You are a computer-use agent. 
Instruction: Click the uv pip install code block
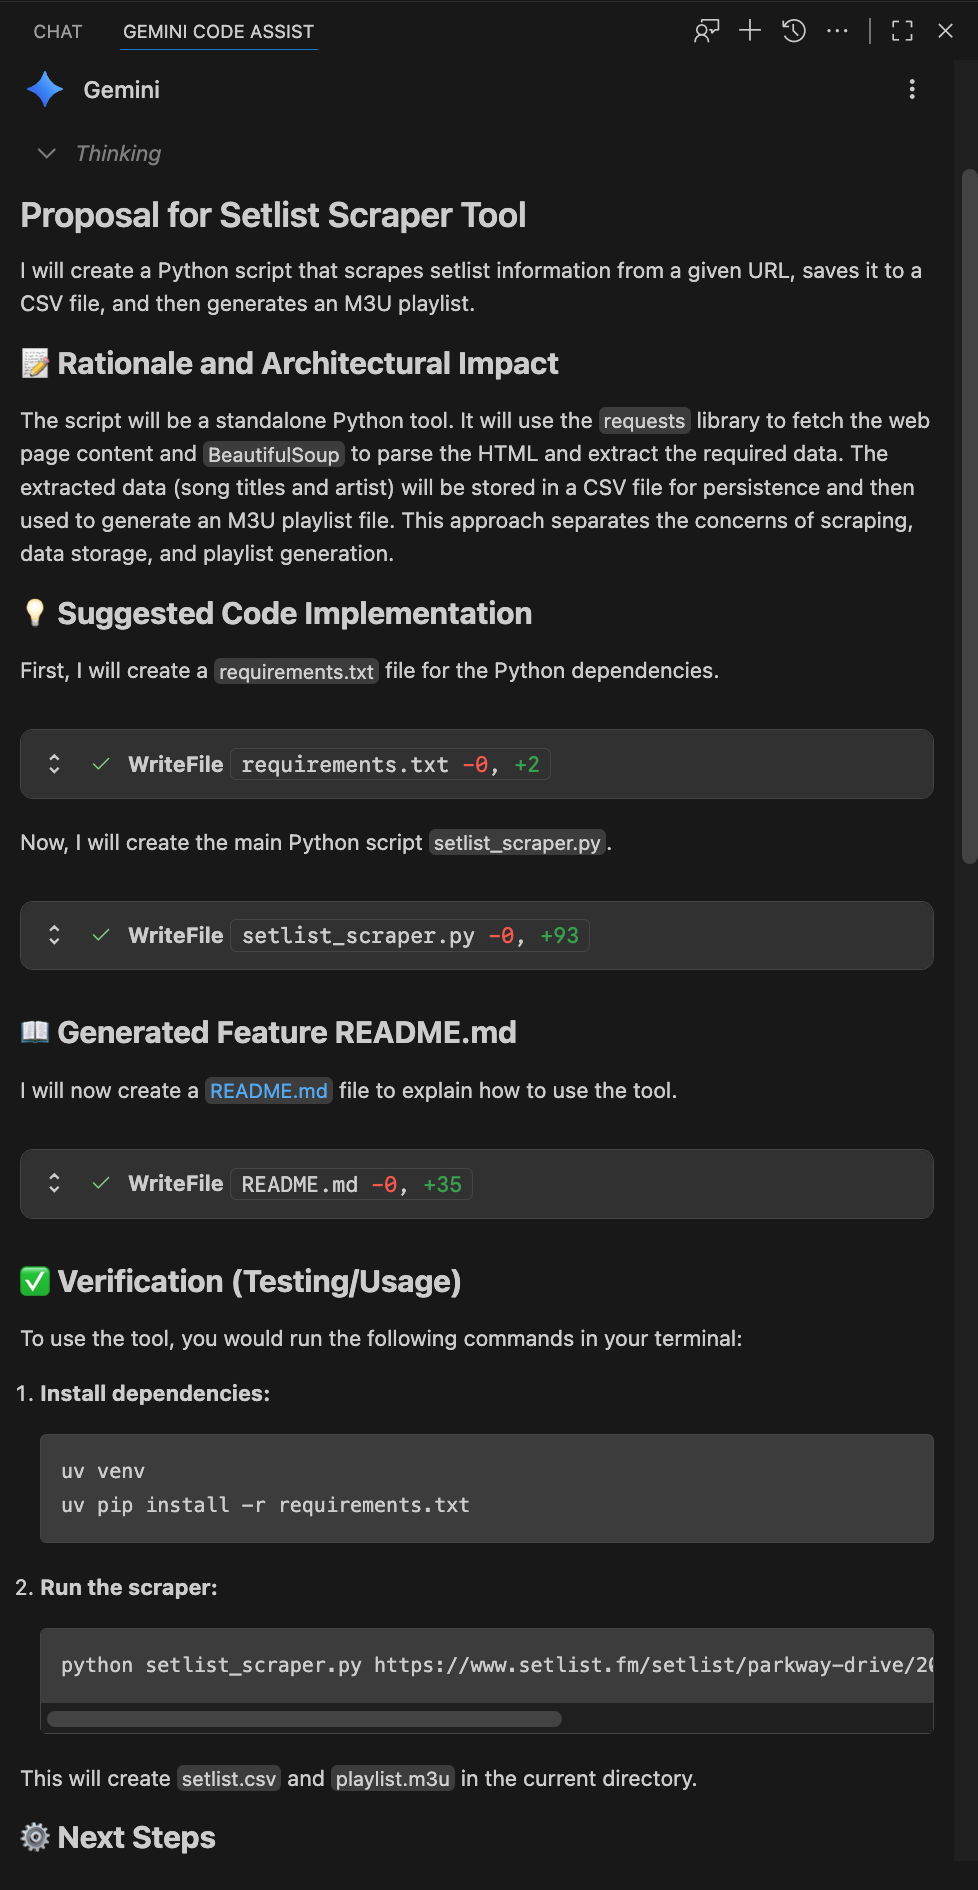486,1488
